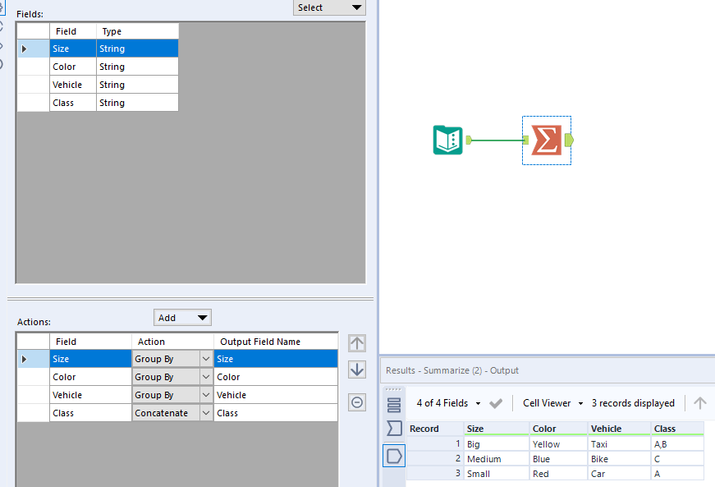Select the Bike cell in Results

(x=619, y=459)
